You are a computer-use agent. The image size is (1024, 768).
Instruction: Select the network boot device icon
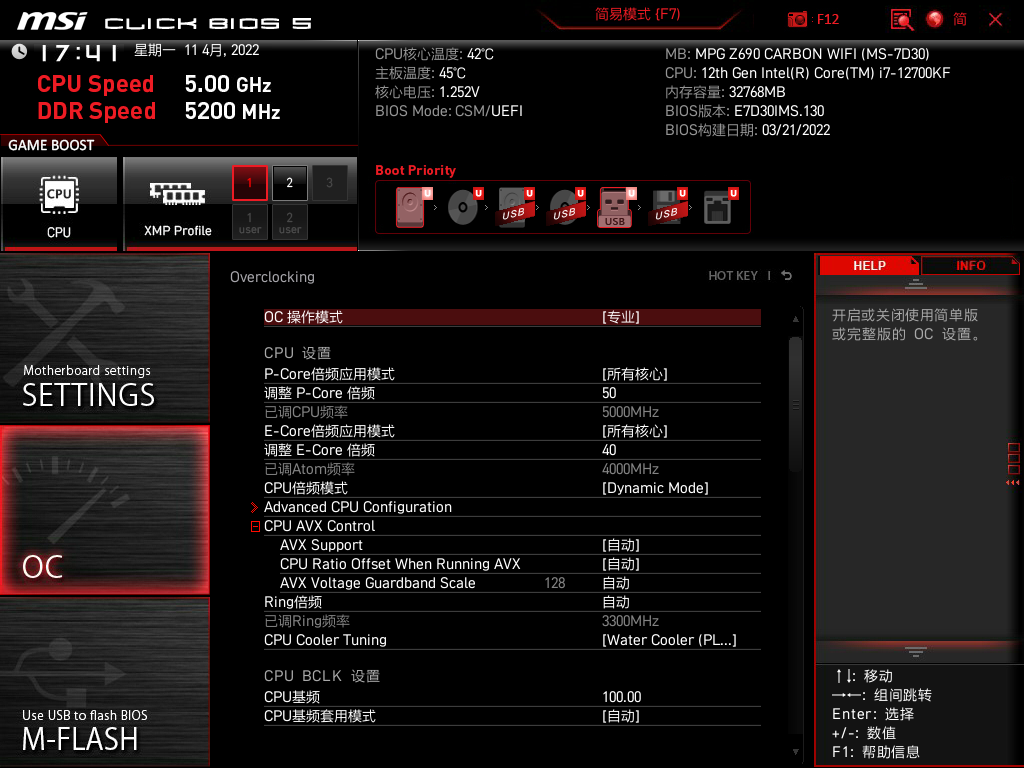[719, 207]
